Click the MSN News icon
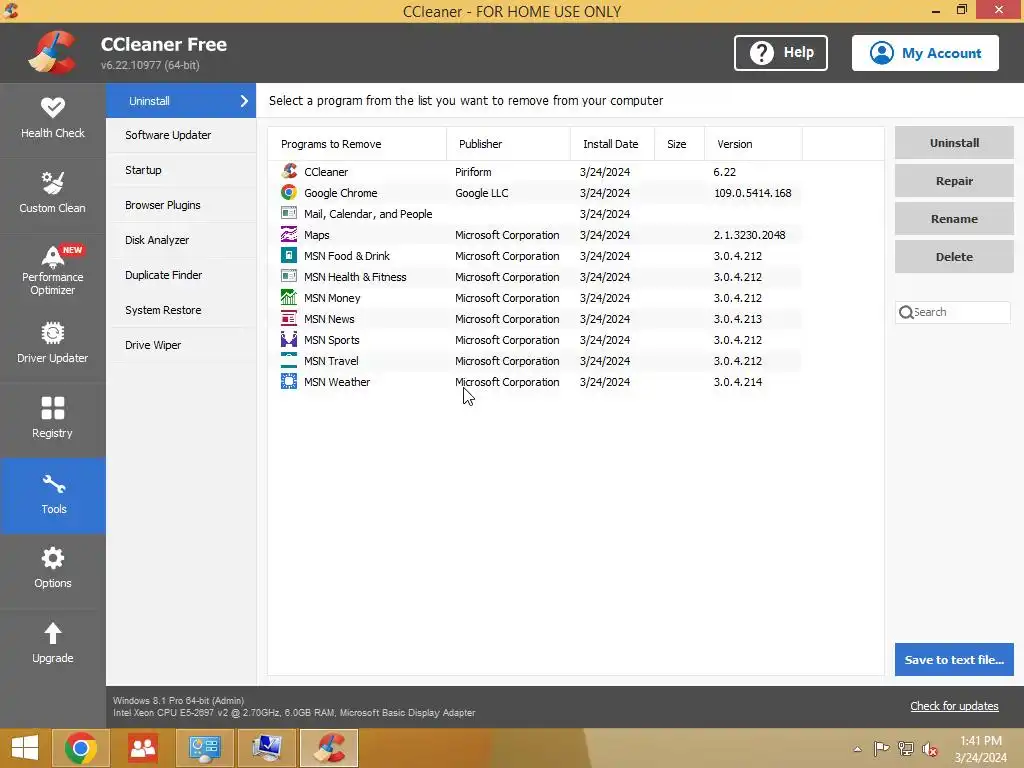 (x=289, y=318)
